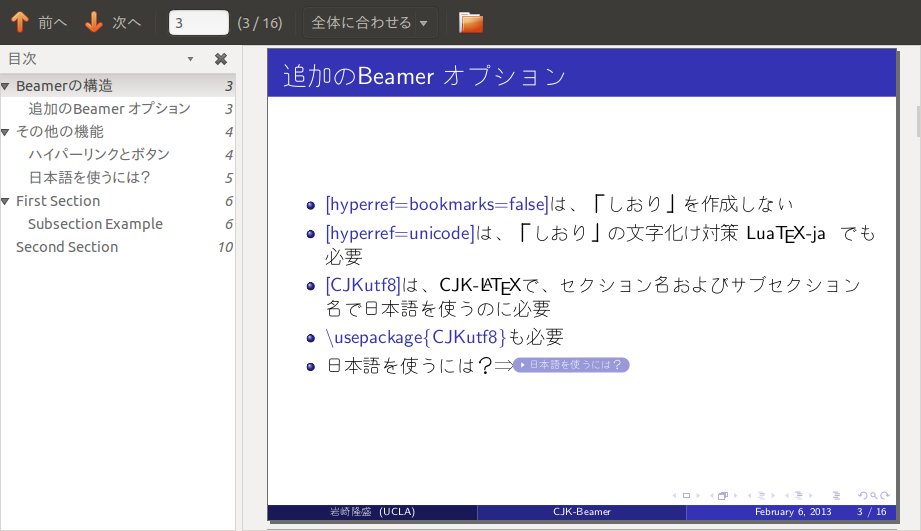The width and height of the screenshot is (921, 531).
Task: Click the \usepackage{CJKutf8} text
Action: [415, 337]
